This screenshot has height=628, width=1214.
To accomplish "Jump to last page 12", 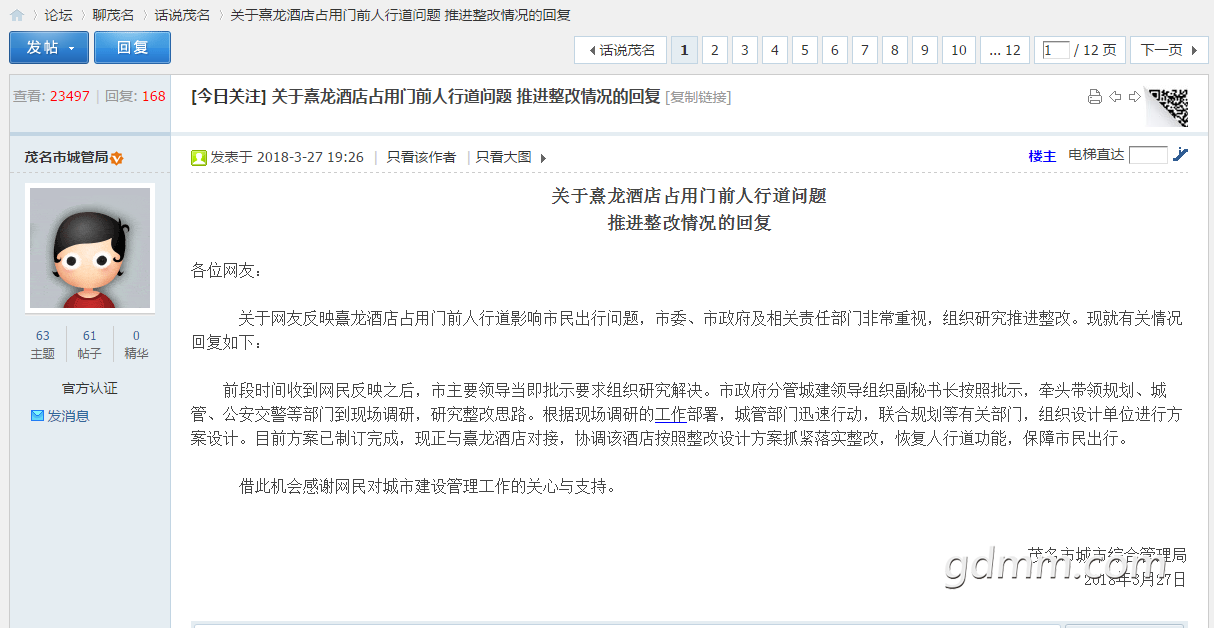I will point(1004,50).
